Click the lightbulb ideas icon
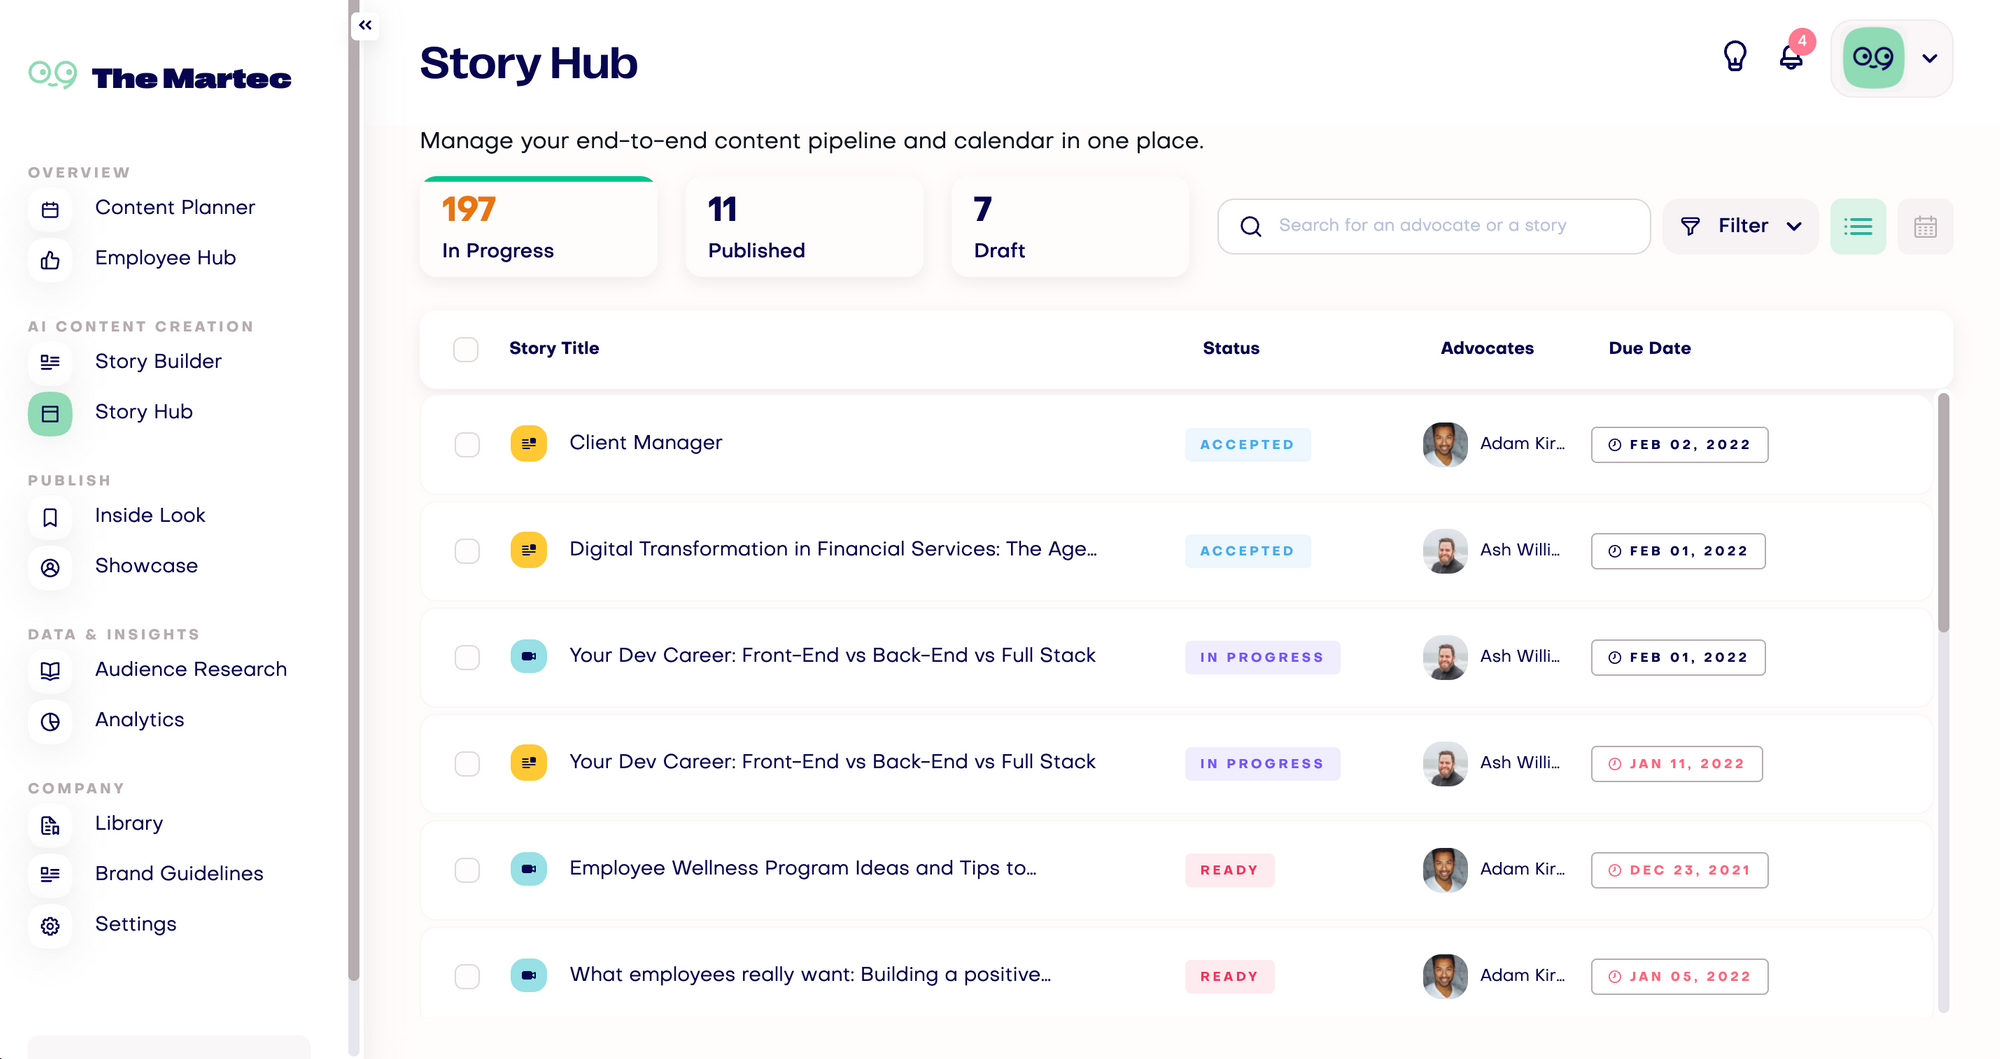This screenshot has height=1059, width=2000. pos(1735,57)
